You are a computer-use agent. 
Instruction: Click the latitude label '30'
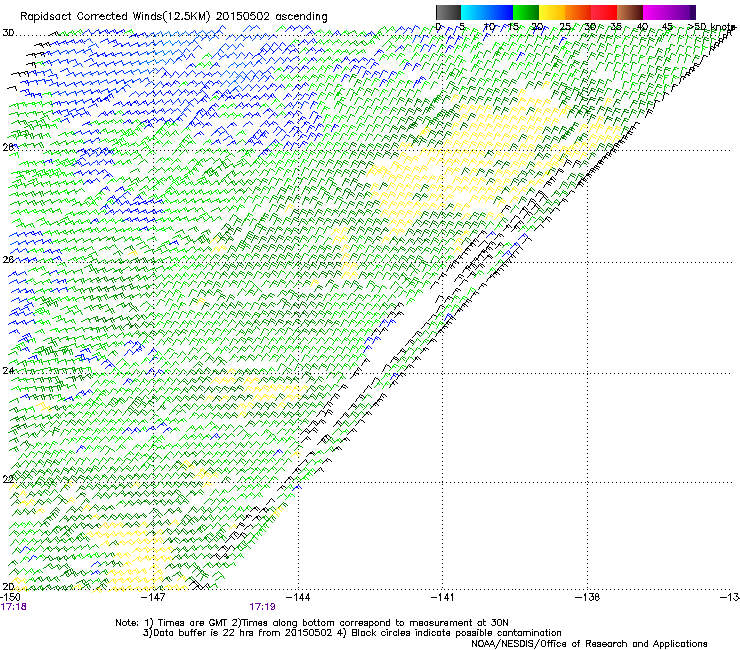tap(8, 33)
